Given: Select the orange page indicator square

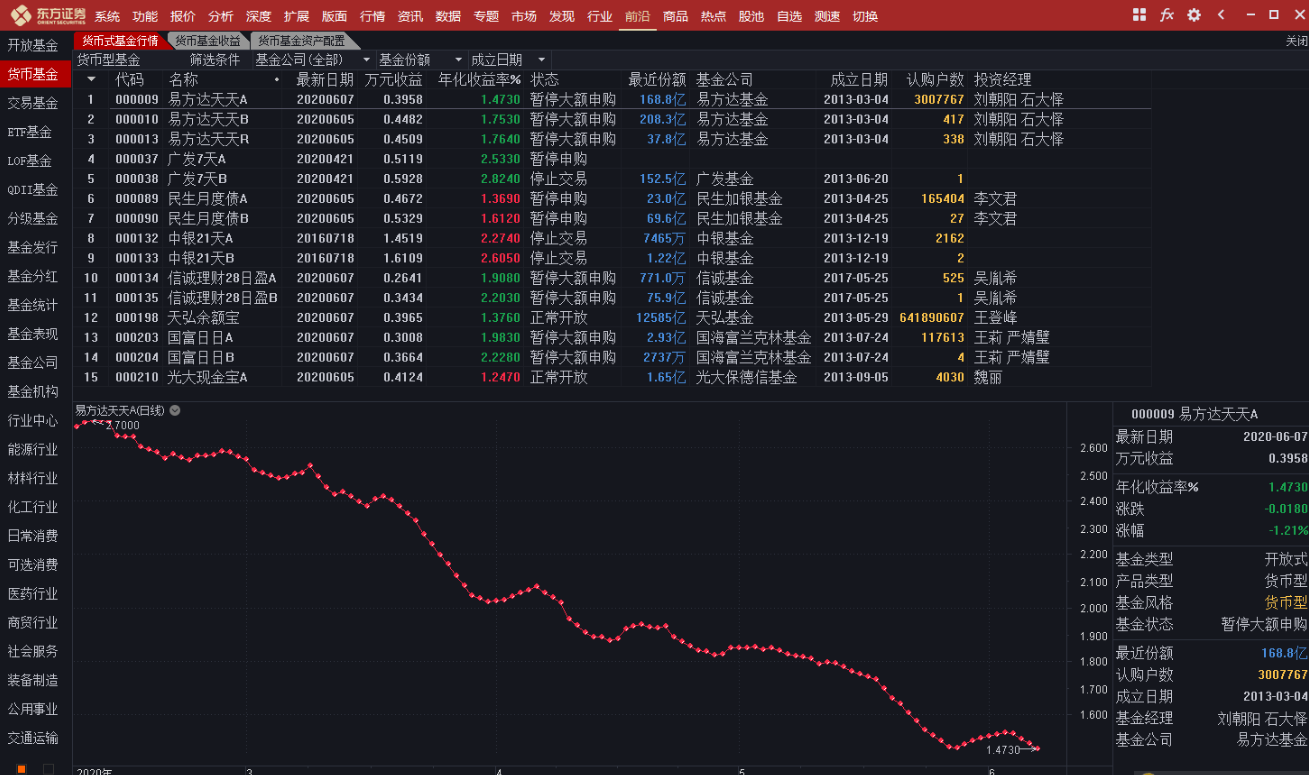Looking at the screenshot, I should pyautogui.click(x=21, y=768).
